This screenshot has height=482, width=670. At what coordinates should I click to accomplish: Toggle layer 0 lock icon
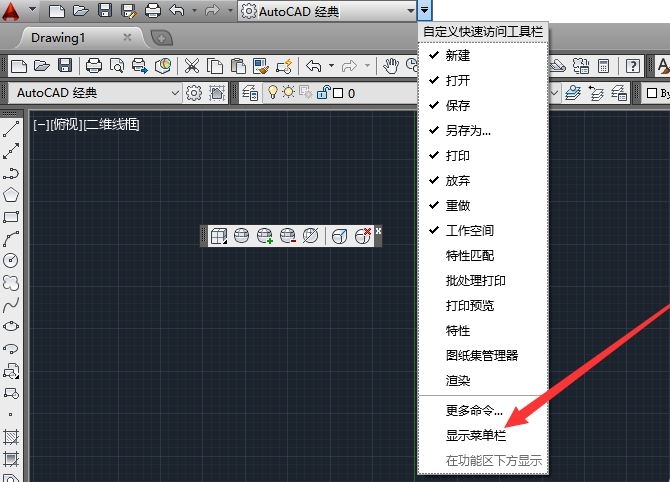pyautogui.click(x=323, y=92)
